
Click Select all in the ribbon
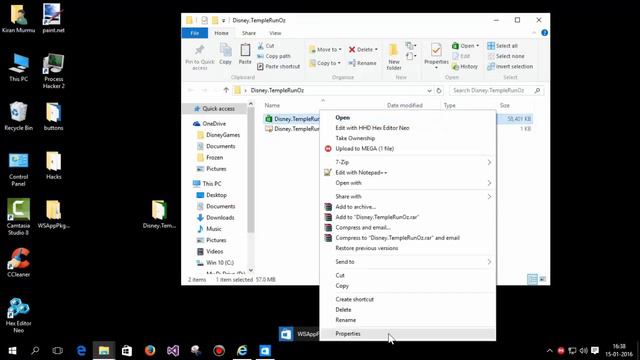click(502, 46)
